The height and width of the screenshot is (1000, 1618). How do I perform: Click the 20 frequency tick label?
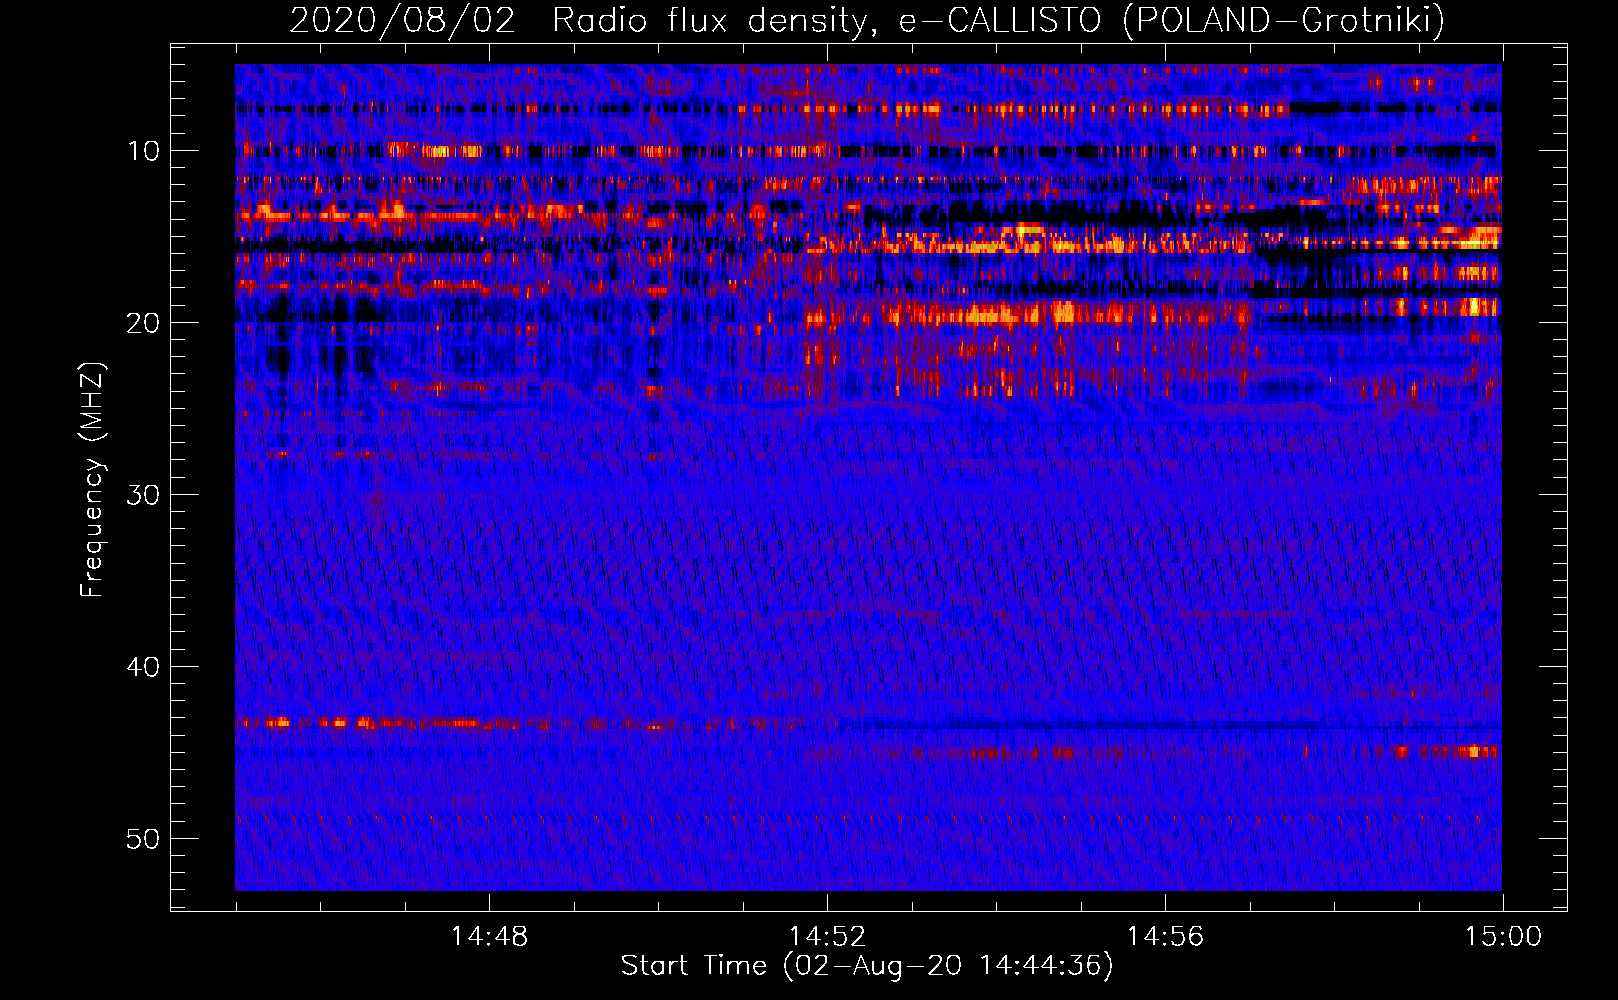pos(144,323)
